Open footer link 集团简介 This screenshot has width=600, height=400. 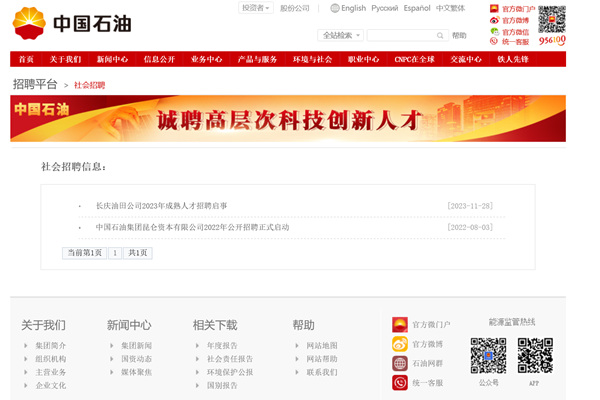51,346
